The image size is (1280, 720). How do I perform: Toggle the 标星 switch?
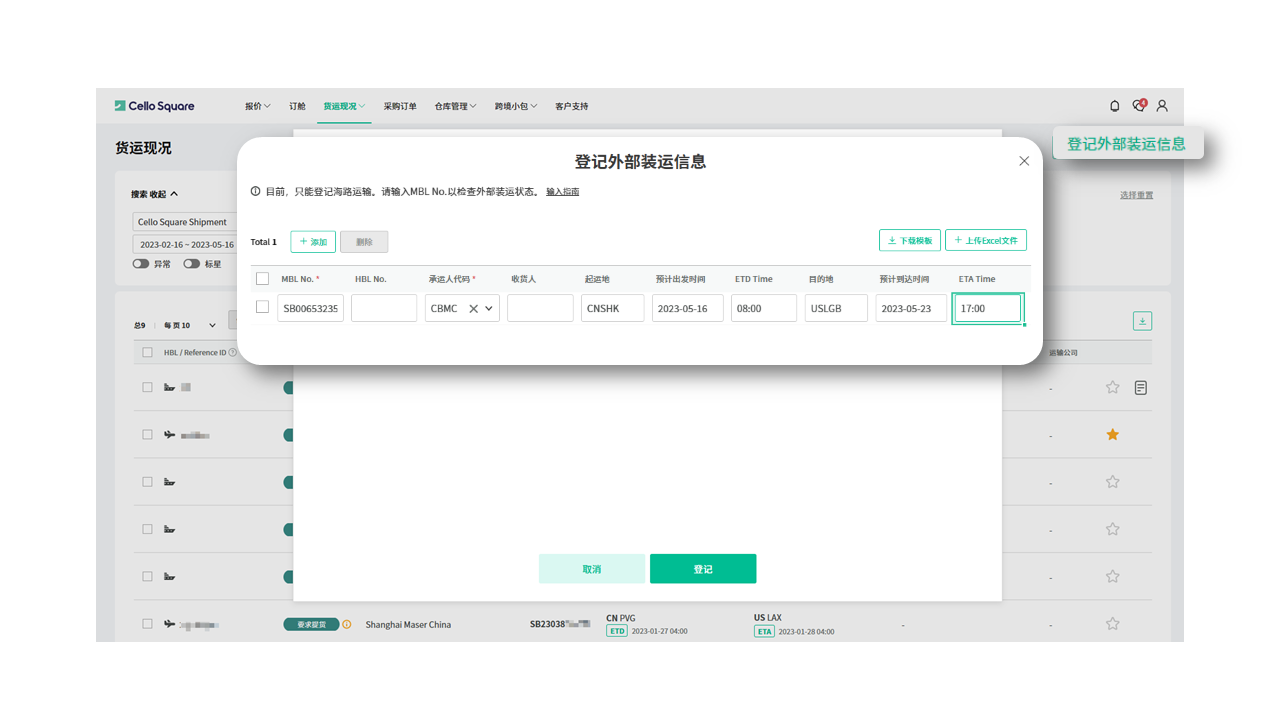click(x=191, y=264)
